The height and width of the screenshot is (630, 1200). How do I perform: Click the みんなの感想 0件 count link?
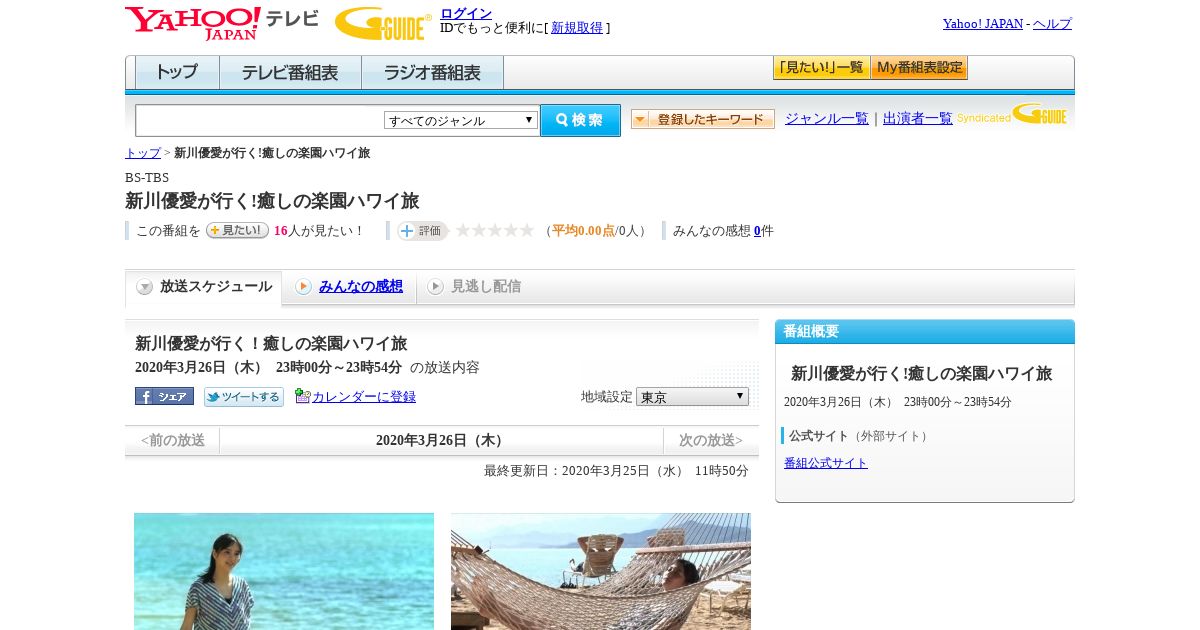(757, 231)
